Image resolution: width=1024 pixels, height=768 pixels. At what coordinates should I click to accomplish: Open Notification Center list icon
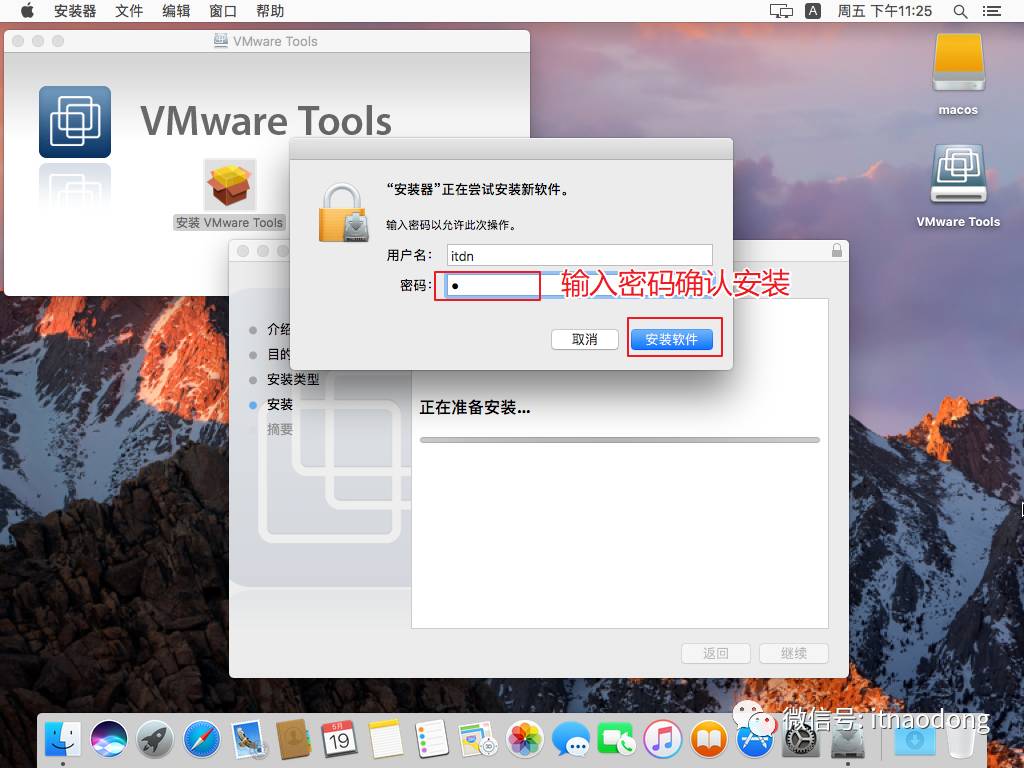(x=992, y=11)
